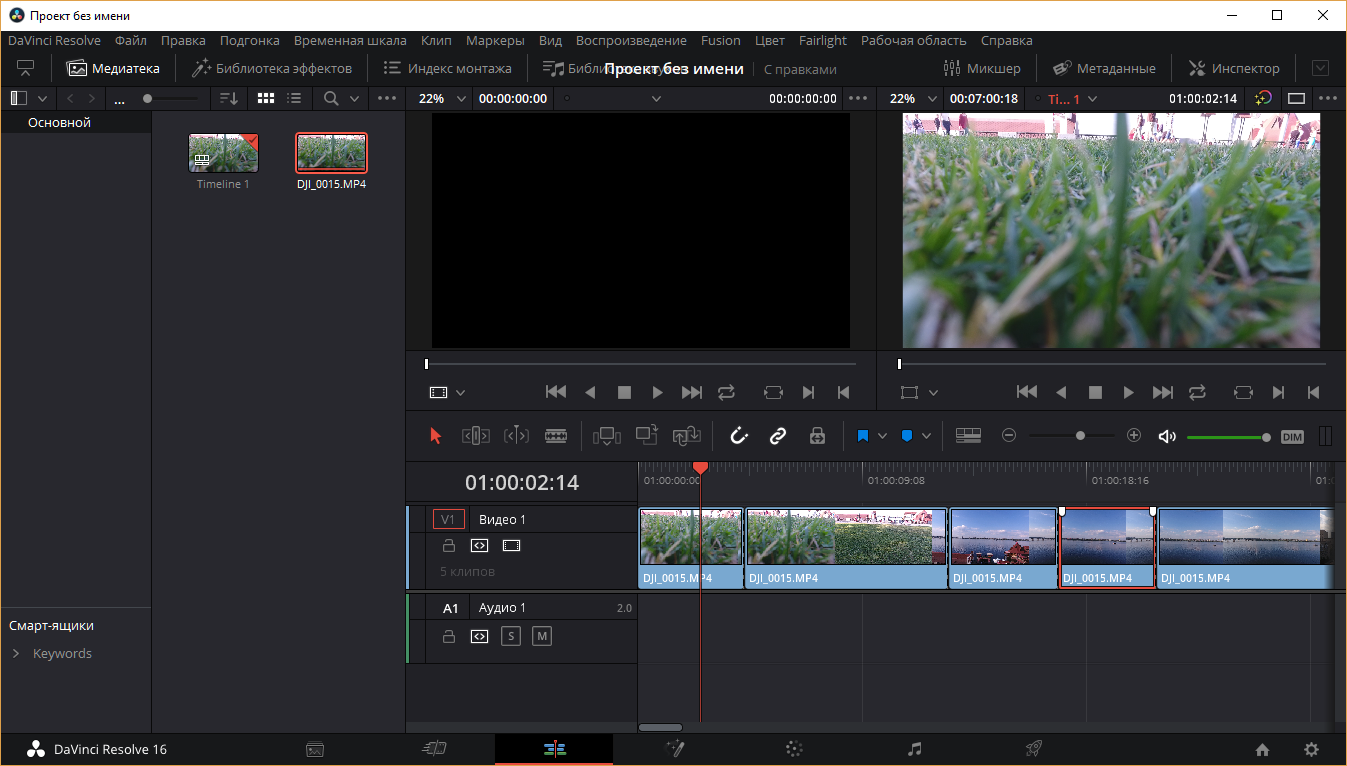Viewport: 1347px width, 766px height.
Task: Click the Overwrite clip icon
Action: click(x=647, y=435)
